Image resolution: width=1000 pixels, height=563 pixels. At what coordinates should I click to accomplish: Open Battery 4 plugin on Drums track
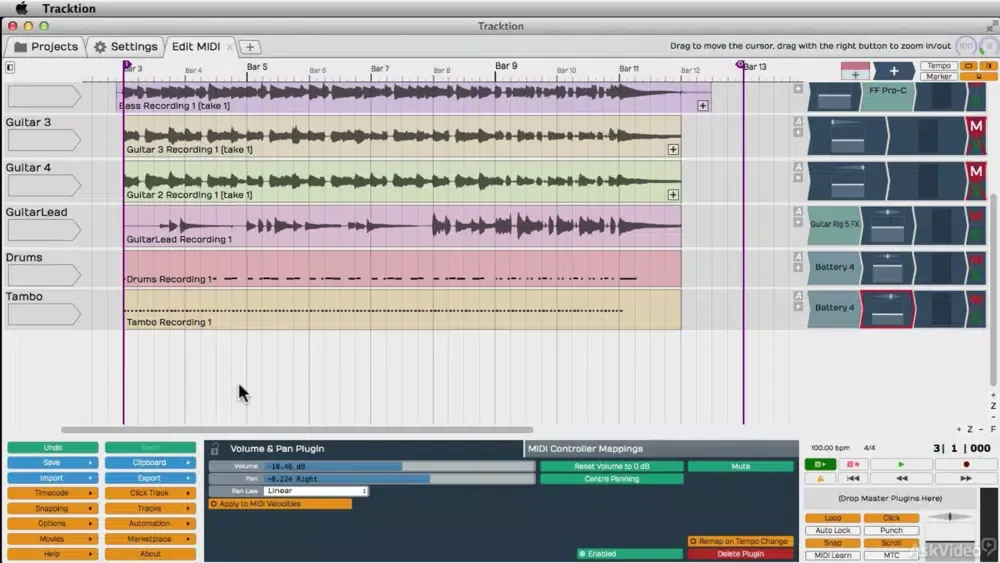pyautogui.click(x=834, y=267)
